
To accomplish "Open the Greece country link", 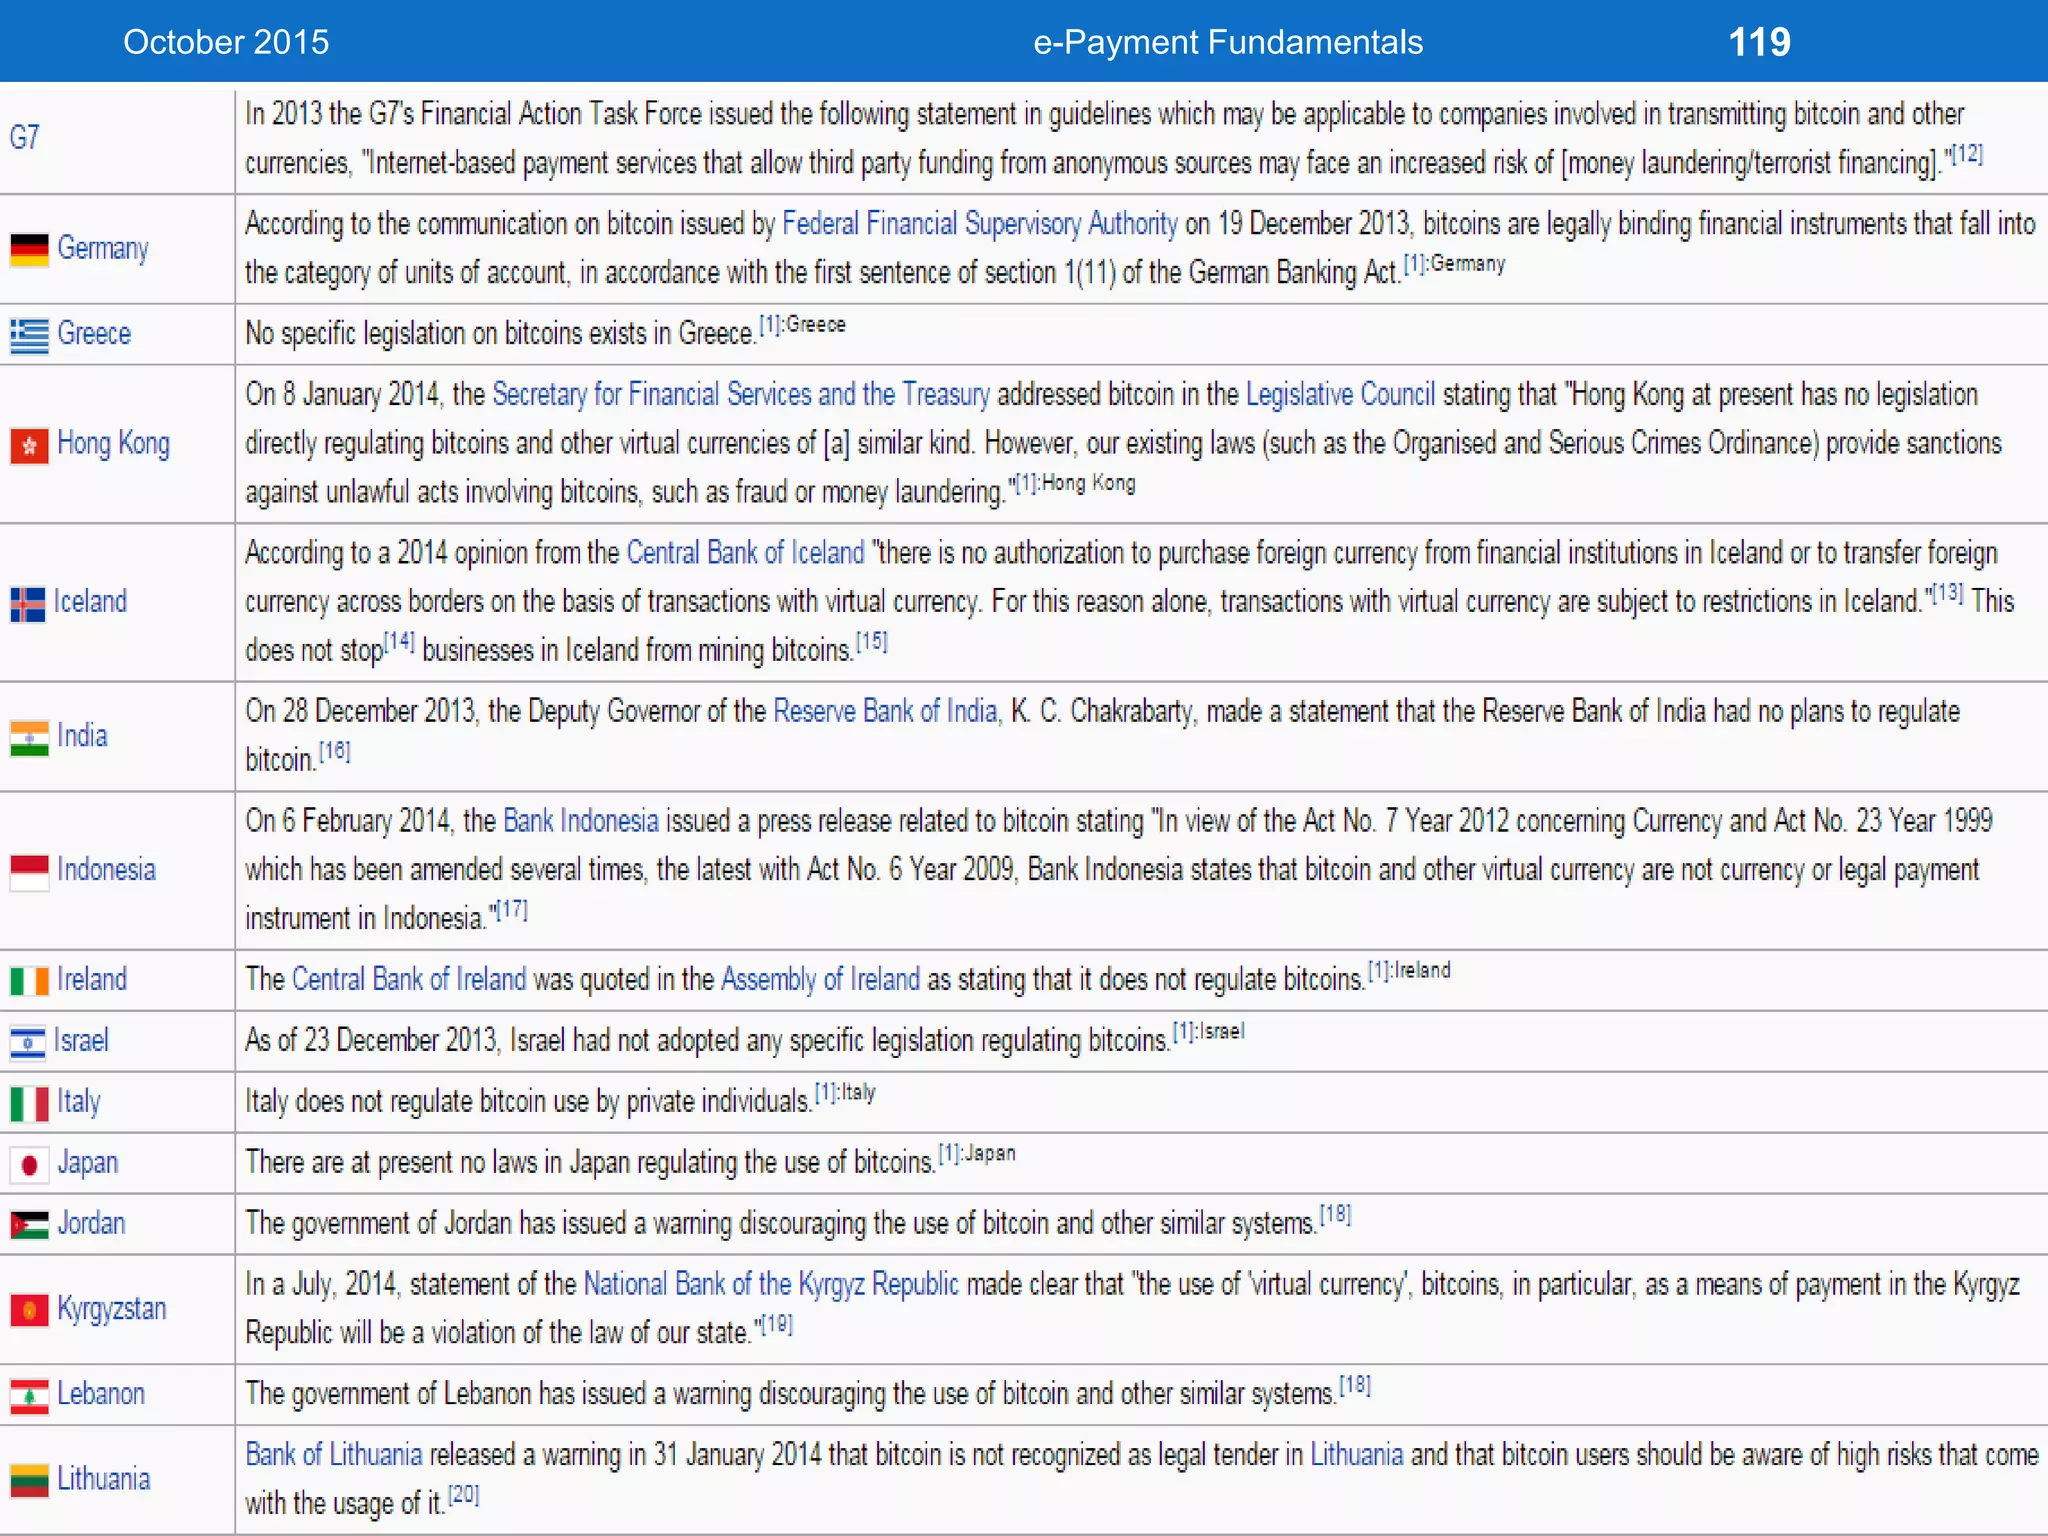I will click(x=94, y=333).
